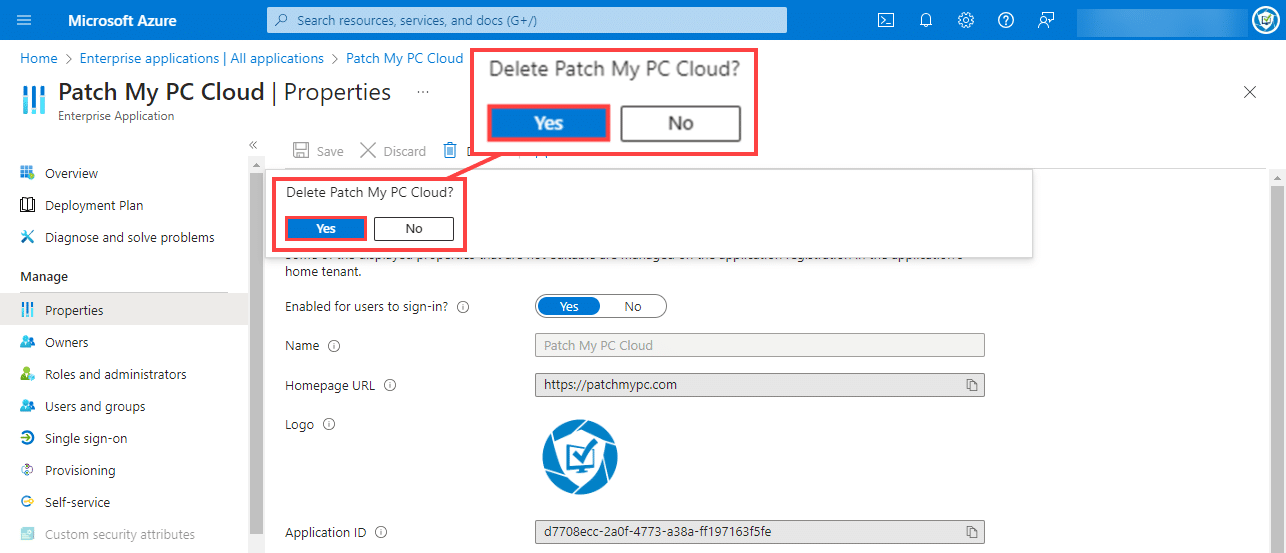1286x553 pixels.
Task: Open Single sign-on in the Manage menu
Action: point(85,438)
